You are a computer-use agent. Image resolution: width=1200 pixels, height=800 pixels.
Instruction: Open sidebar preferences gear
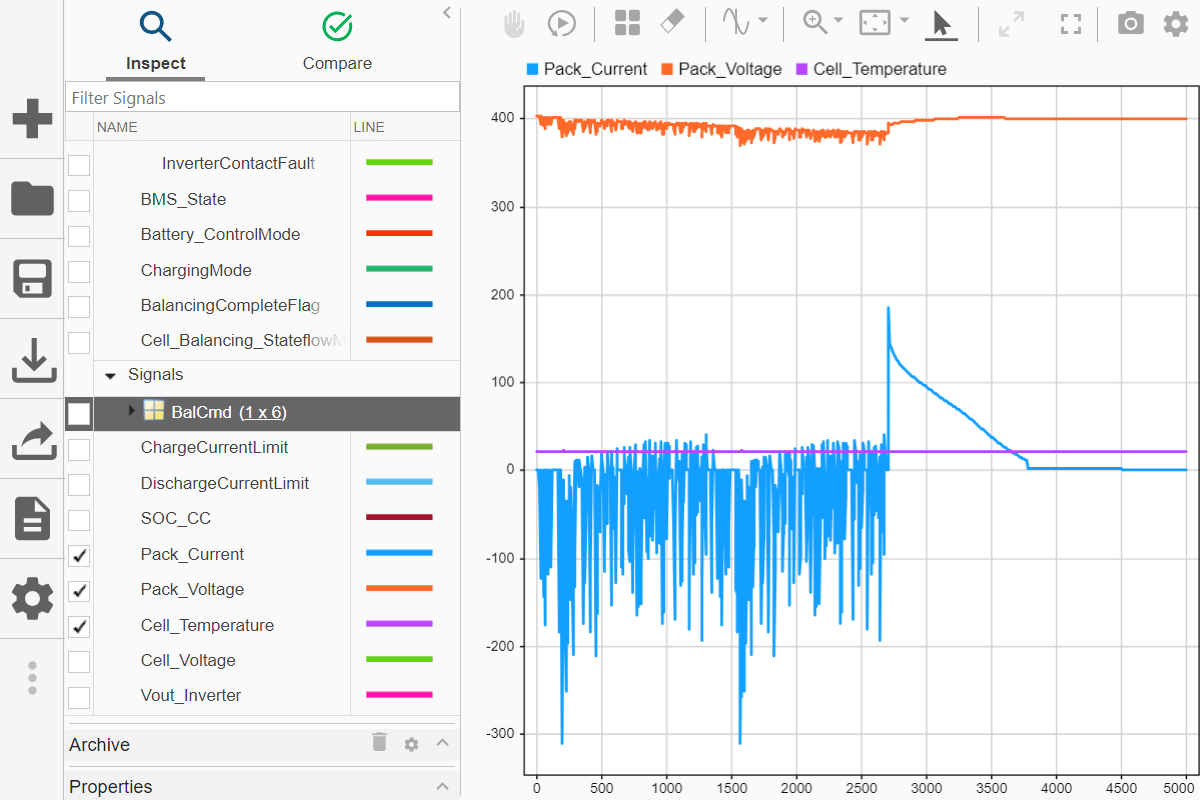(x=31, y=598)
